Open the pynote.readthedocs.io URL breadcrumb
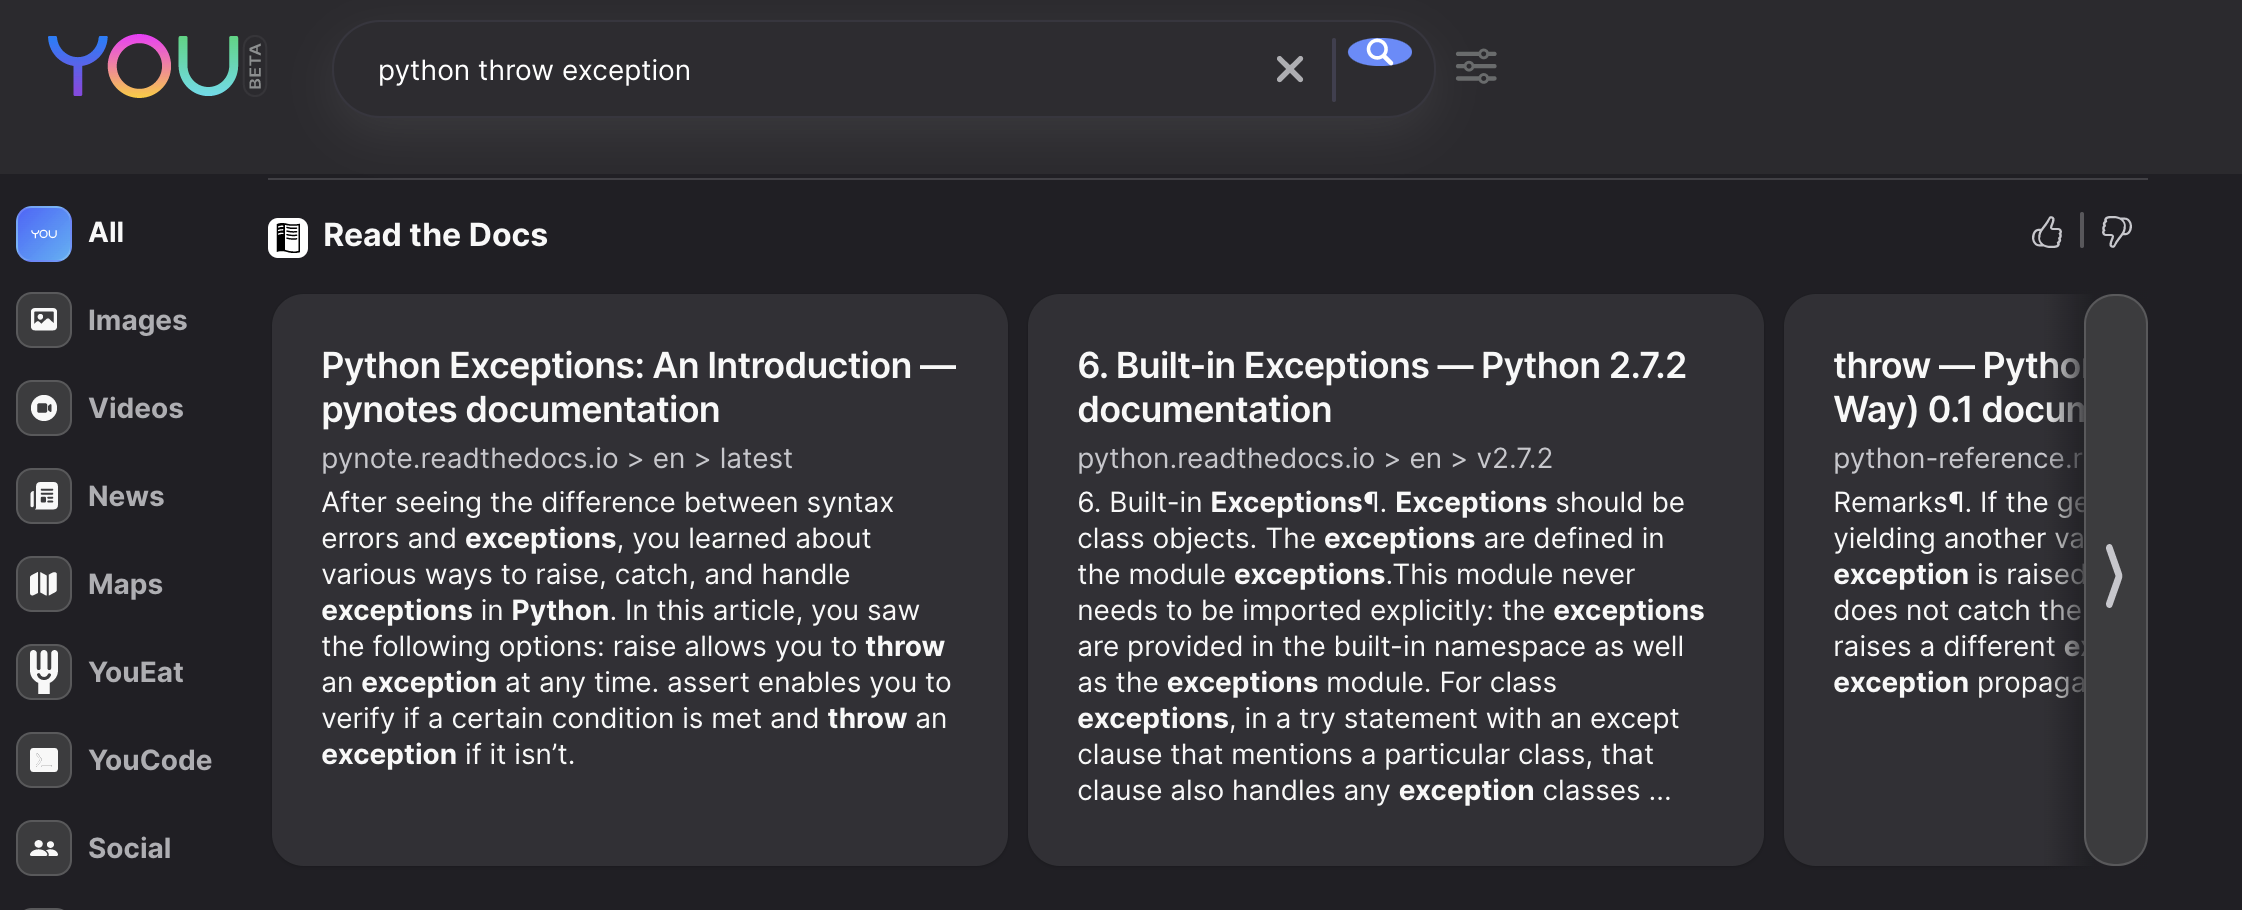The width and height of the screenshot is (2242, 910). point(556,458)
